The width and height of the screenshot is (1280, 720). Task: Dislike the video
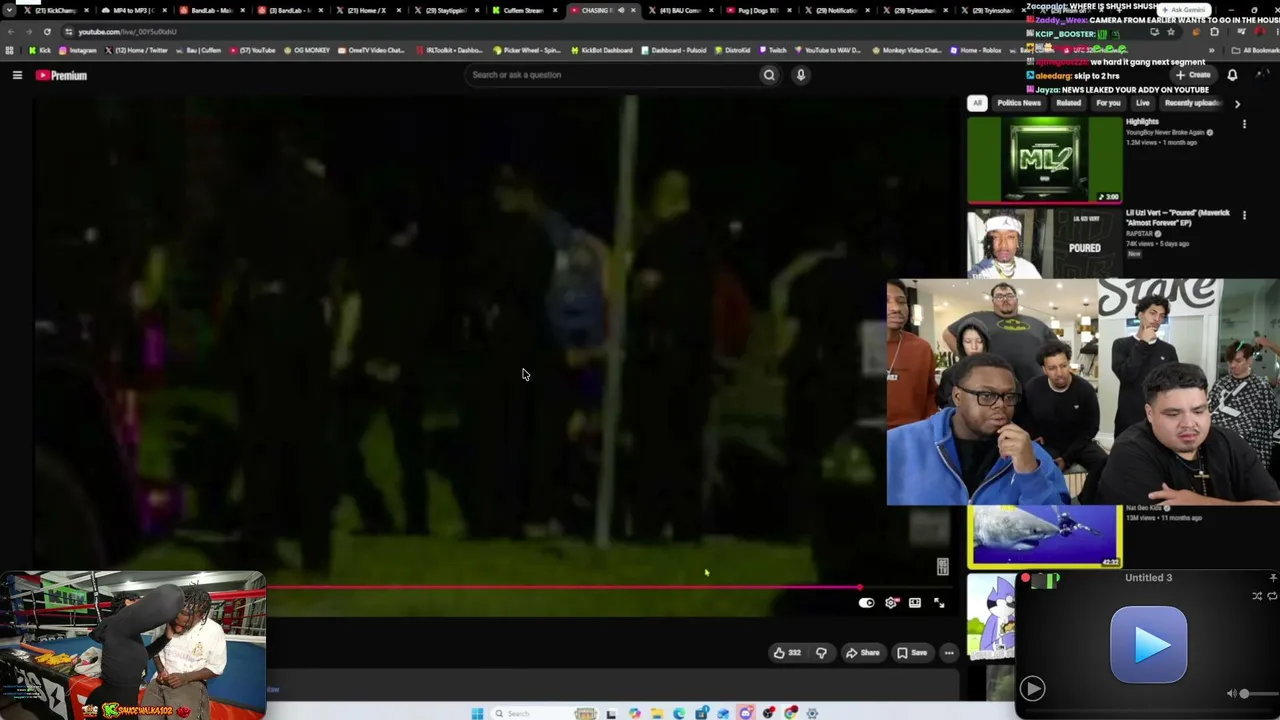pyautogui.click(x=821, y=653)
